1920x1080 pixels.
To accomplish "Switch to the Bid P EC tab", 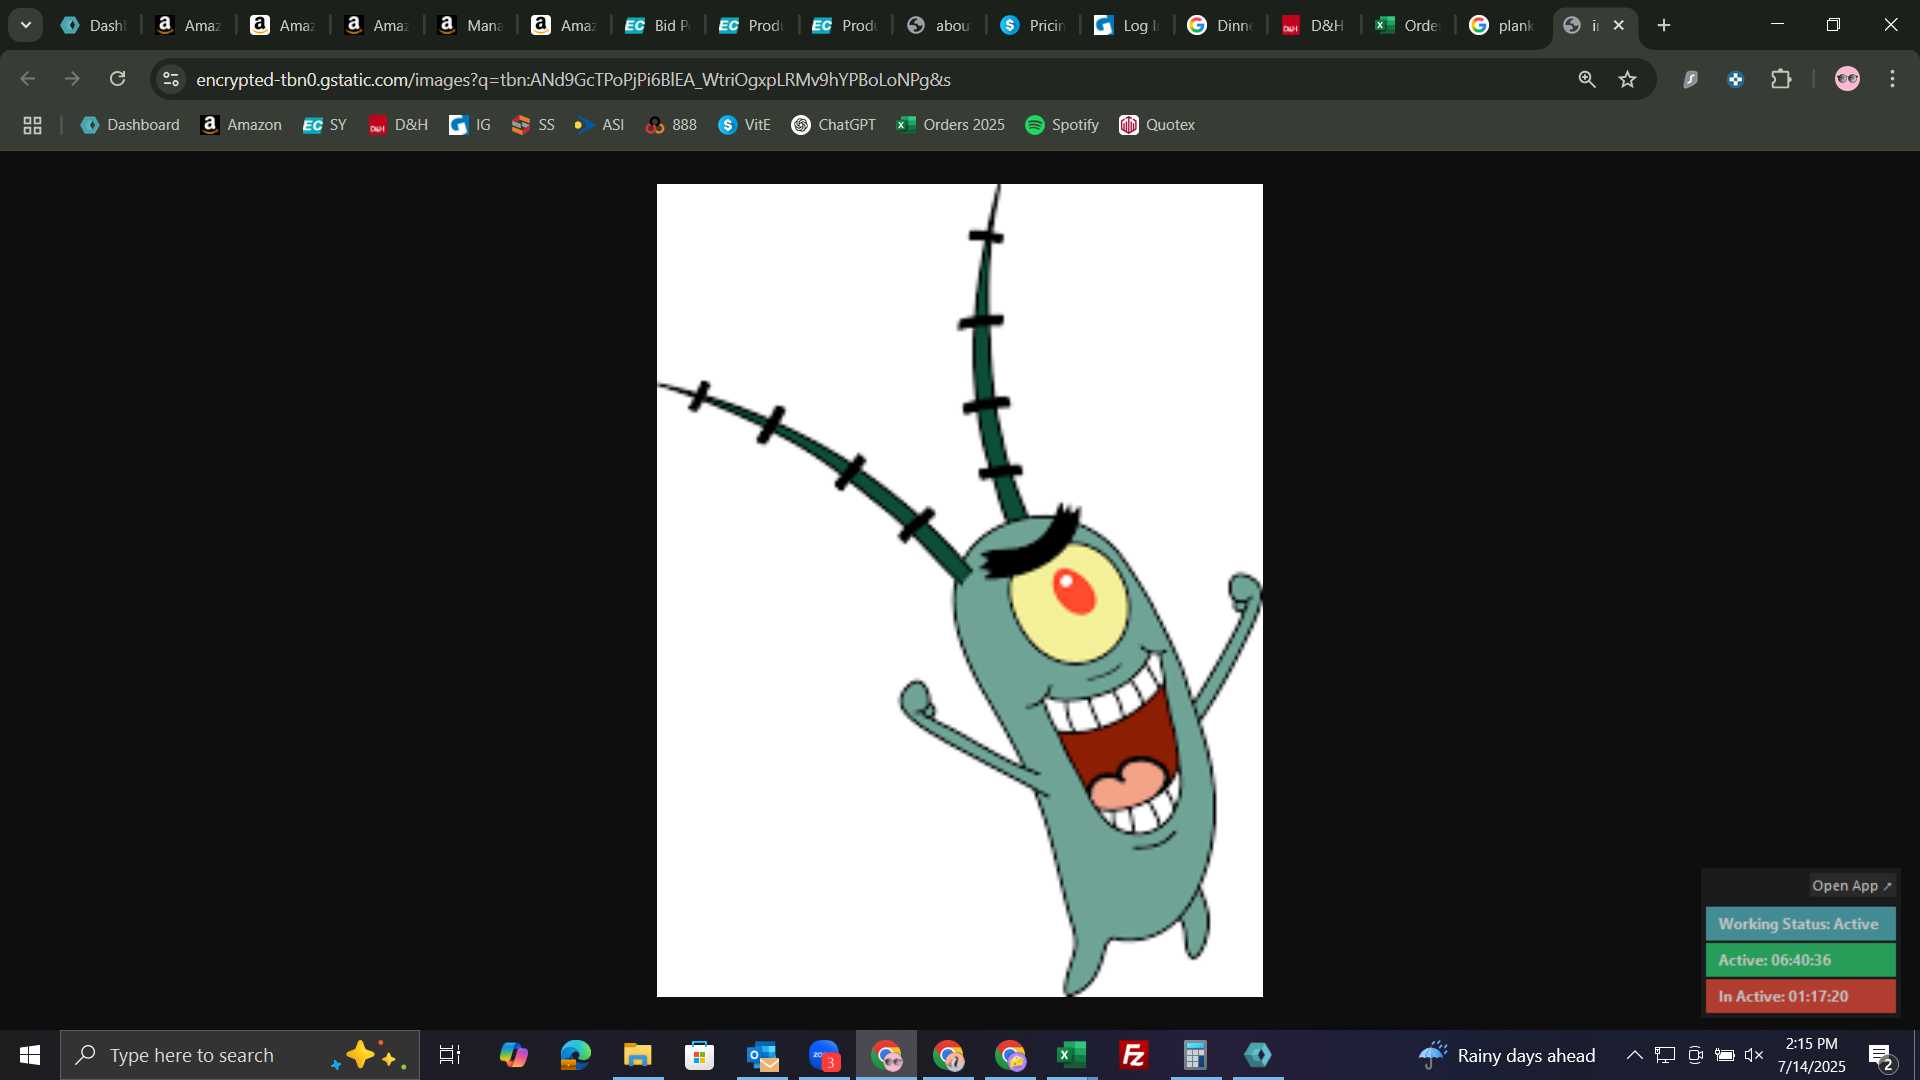I will click(658, 25).
